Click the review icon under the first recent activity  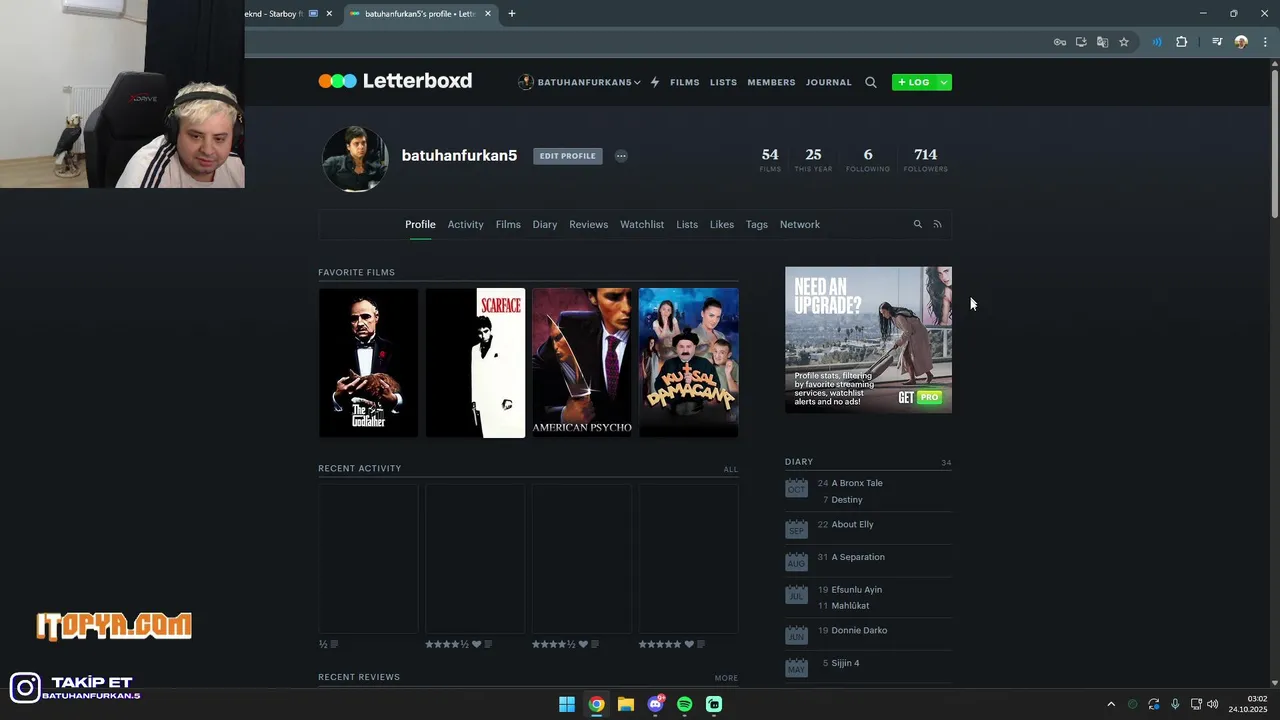pyautogui.click(x=334, y=644)
